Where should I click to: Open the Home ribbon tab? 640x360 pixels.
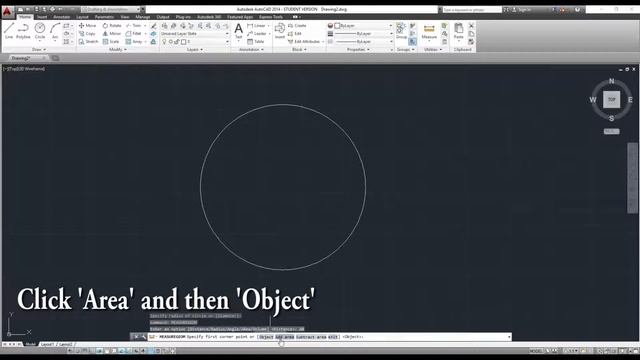click(x=24, y=17)
